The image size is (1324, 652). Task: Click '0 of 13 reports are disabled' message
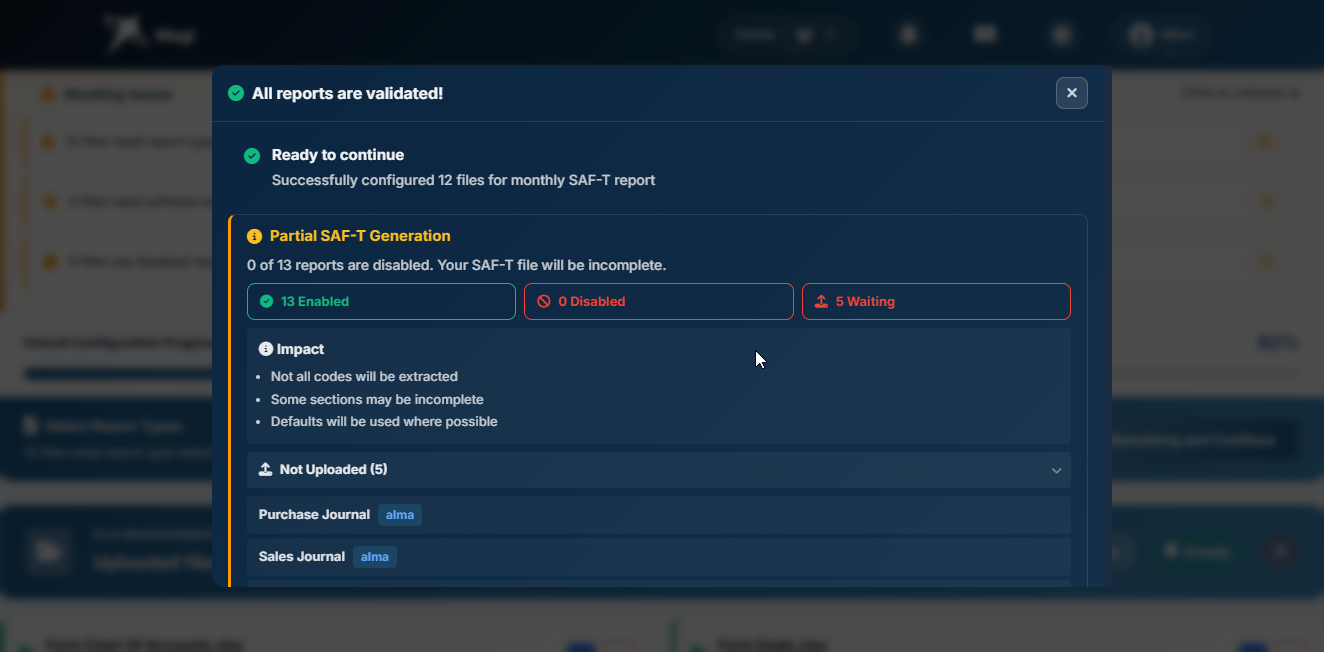[456, 265]
